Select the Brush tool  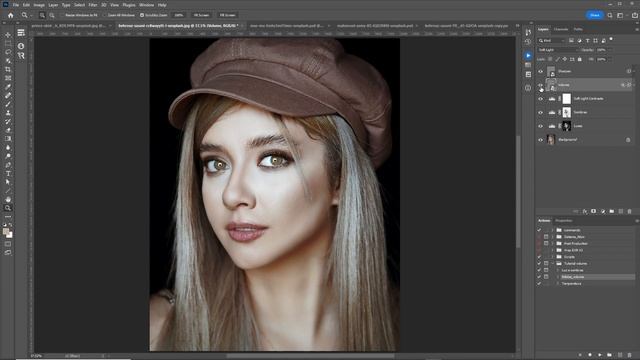click(x=8, y=104)
